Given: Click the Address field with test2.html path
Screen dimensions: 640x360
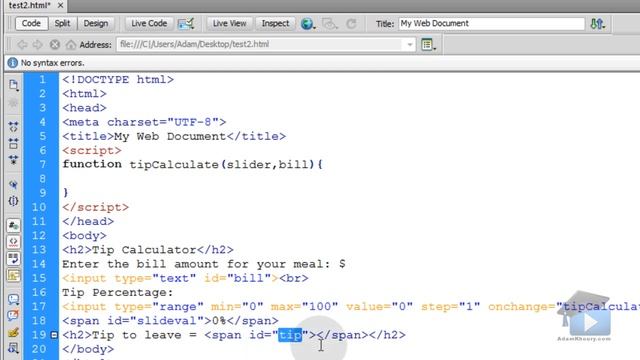Looking at the screenshot, I should click(x=266, y=44).
